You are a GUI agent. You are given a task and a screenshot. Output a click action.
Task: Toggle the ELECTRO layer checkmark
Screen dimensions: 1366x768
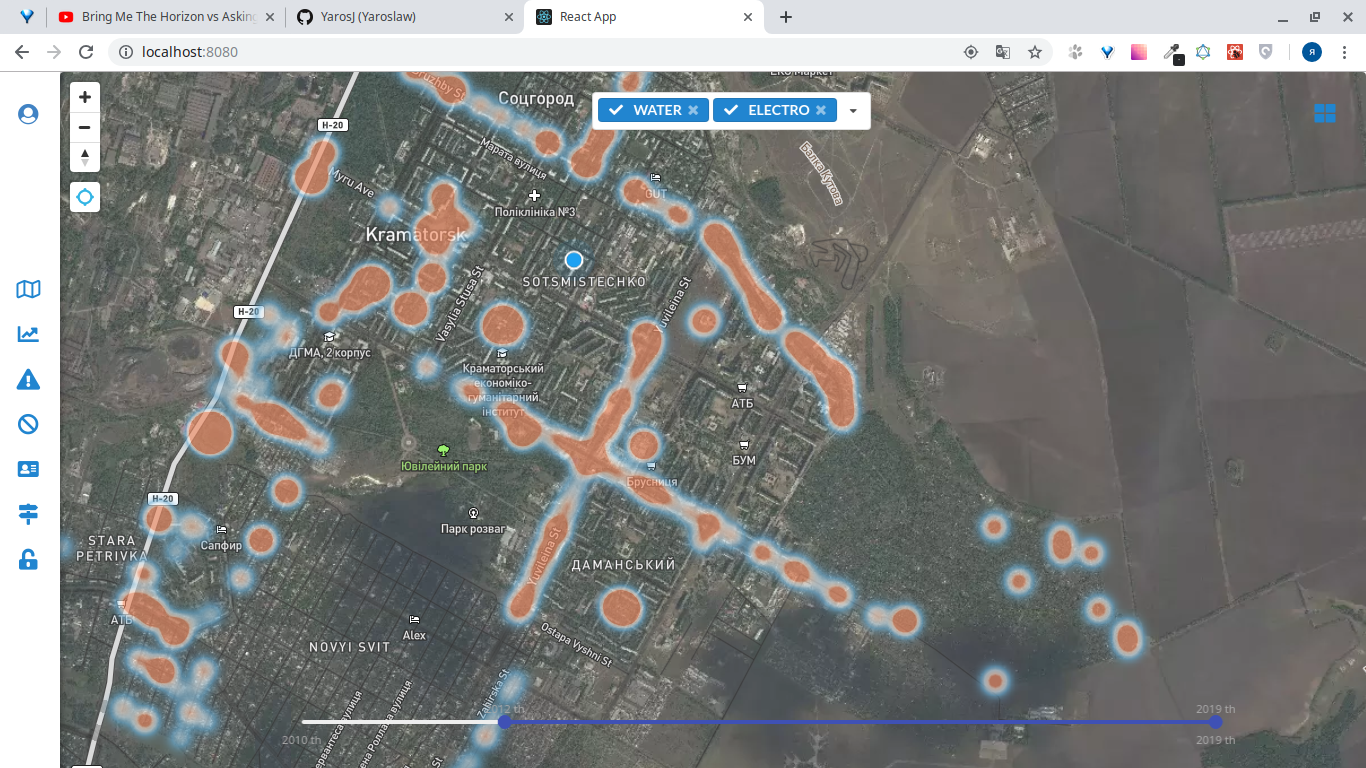tap(732, 110)
